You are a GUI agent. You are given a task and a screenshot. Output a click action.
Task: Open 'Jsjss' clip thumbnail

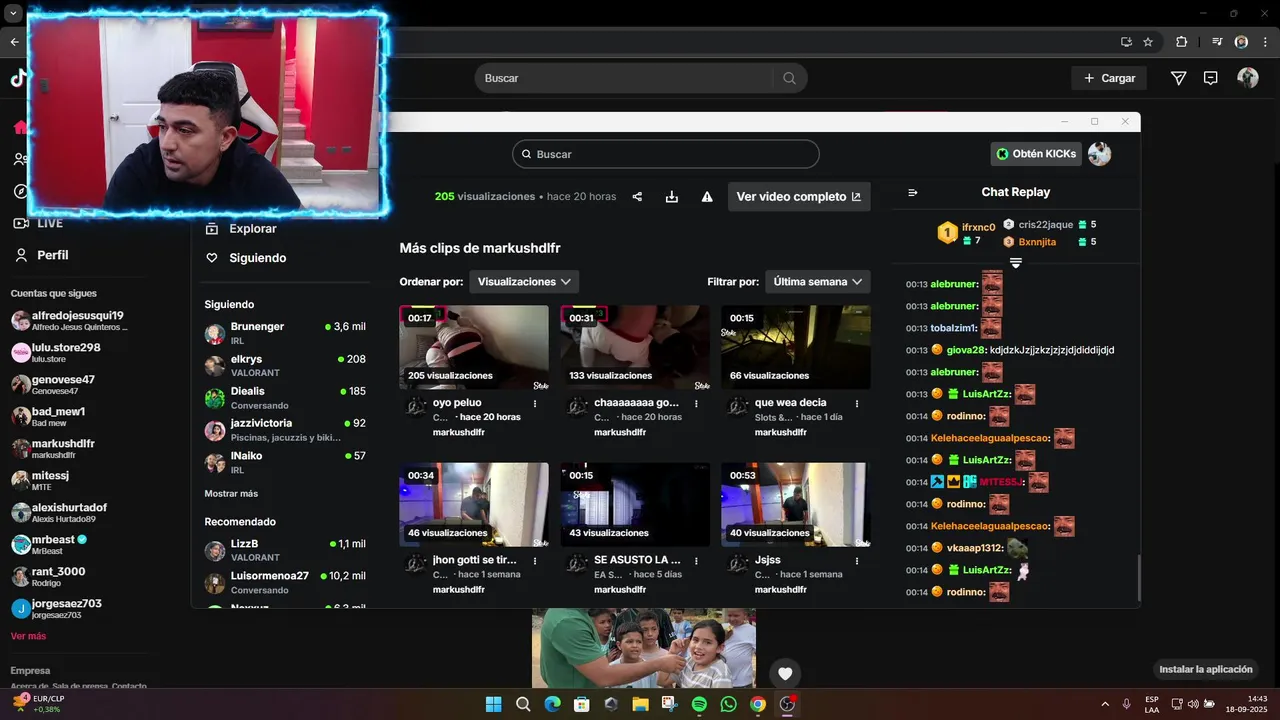796,504
